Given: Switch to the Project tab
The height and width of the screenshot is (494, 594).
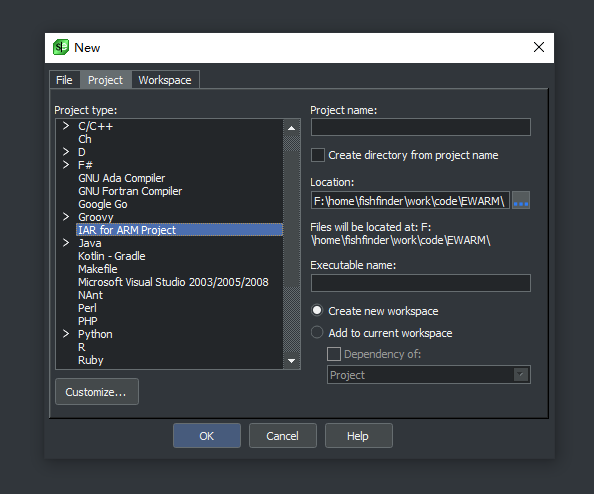Looking at the screenshot, I should [x=105, y=80].
